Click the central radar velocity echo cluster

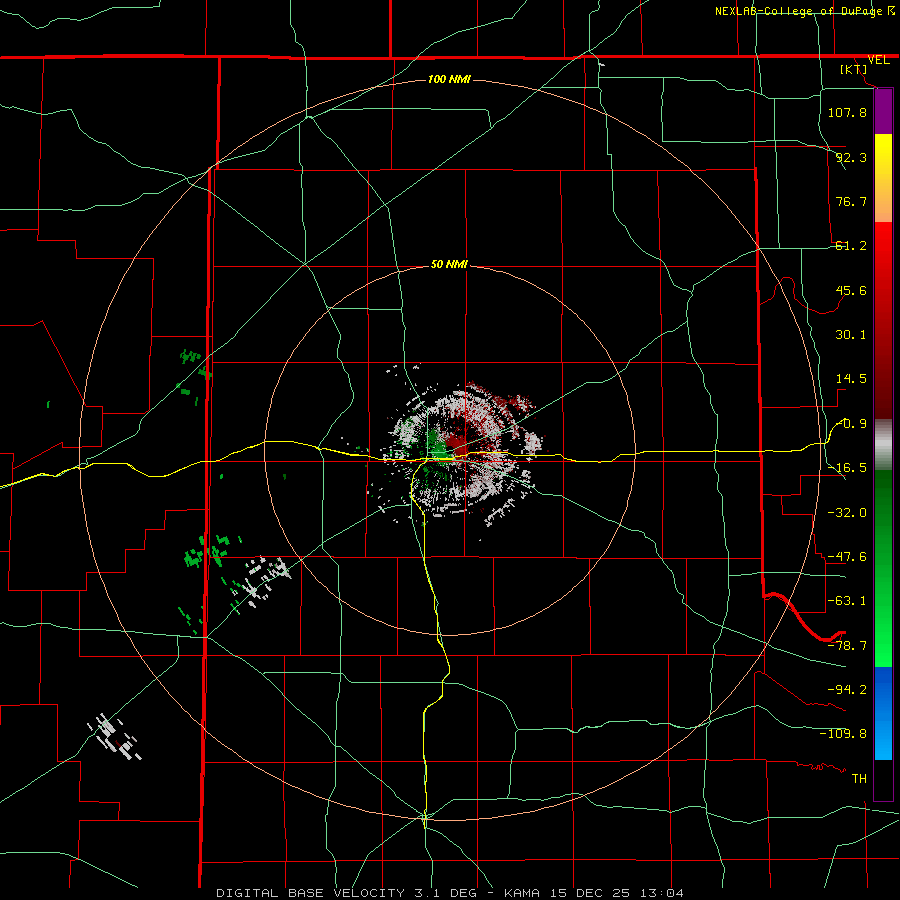tap(456, 451)
